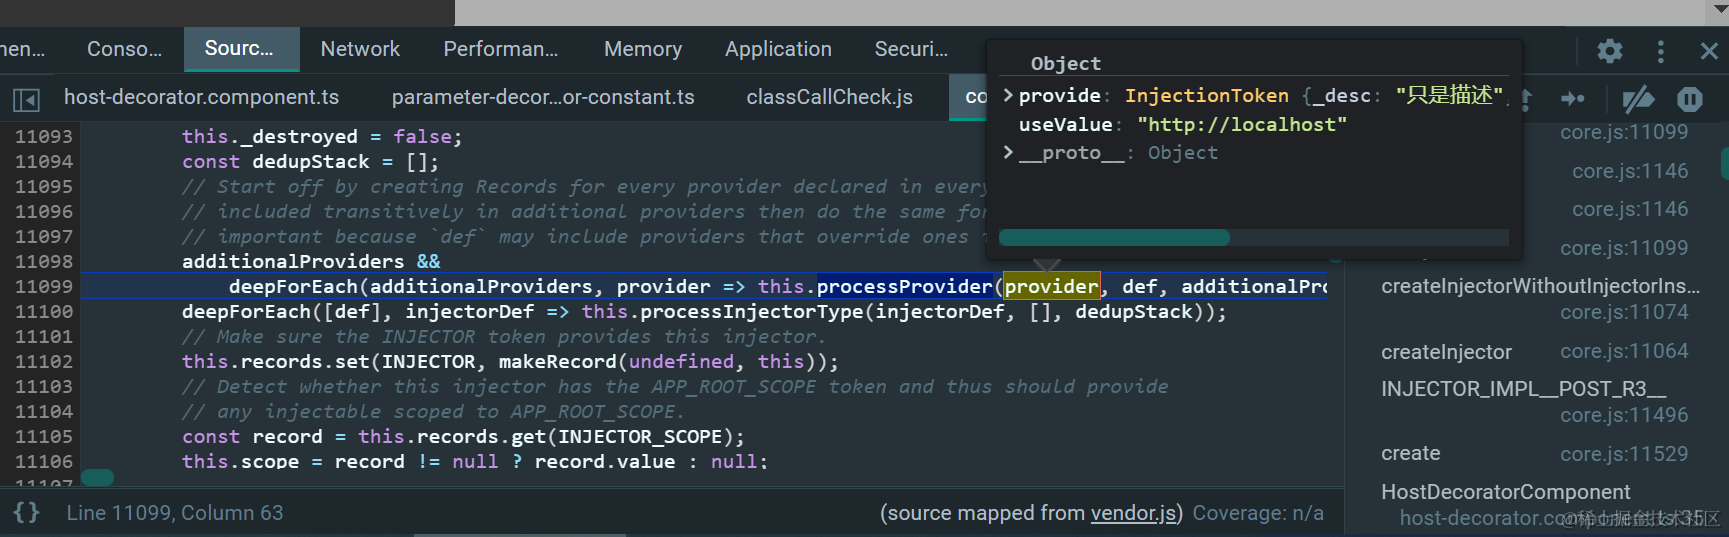
Task: Toggle pause on exceptions
Action: coord(1690,99)
